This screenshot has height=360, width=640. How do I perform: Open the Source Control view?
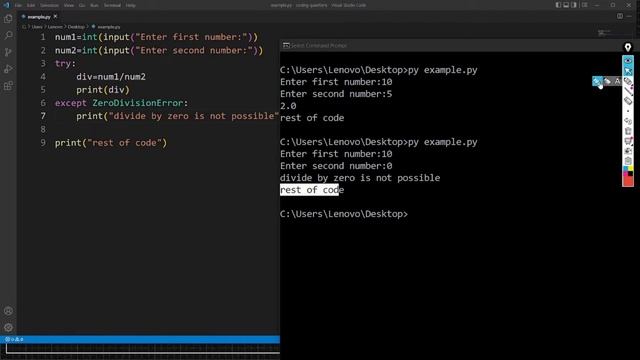coord(8,52)
